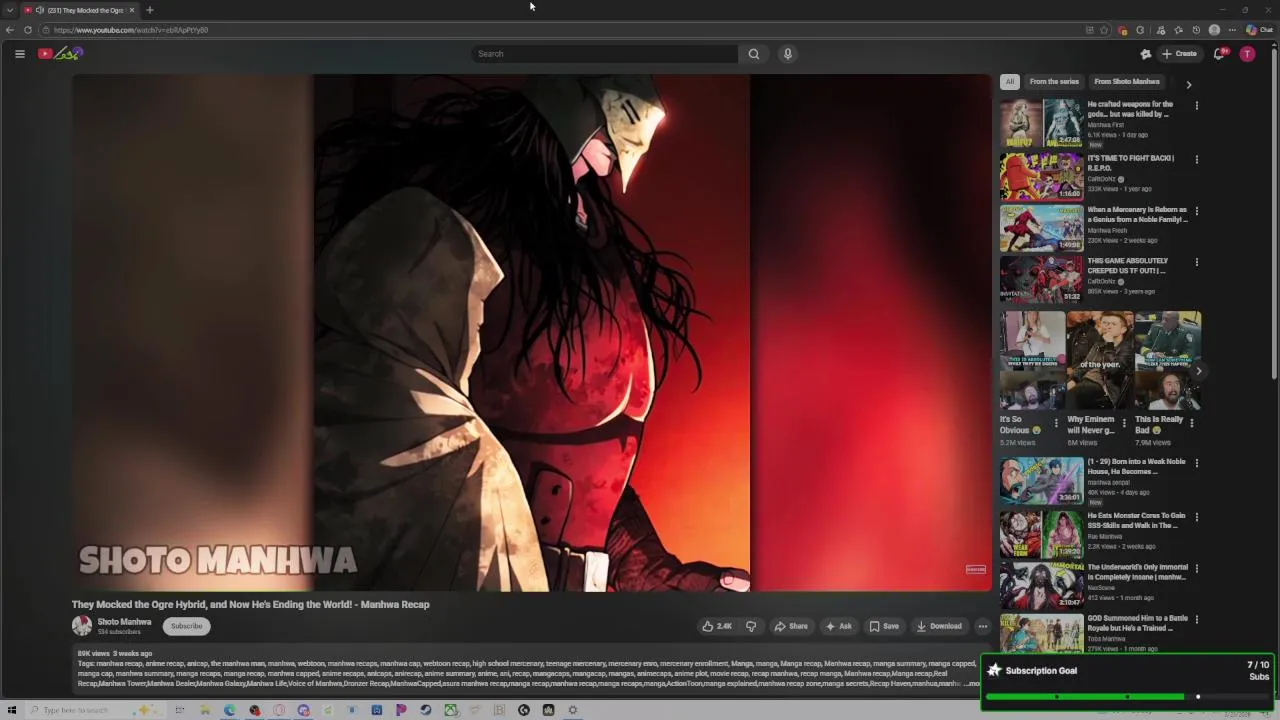Expand description with ...more

point(972,684)
